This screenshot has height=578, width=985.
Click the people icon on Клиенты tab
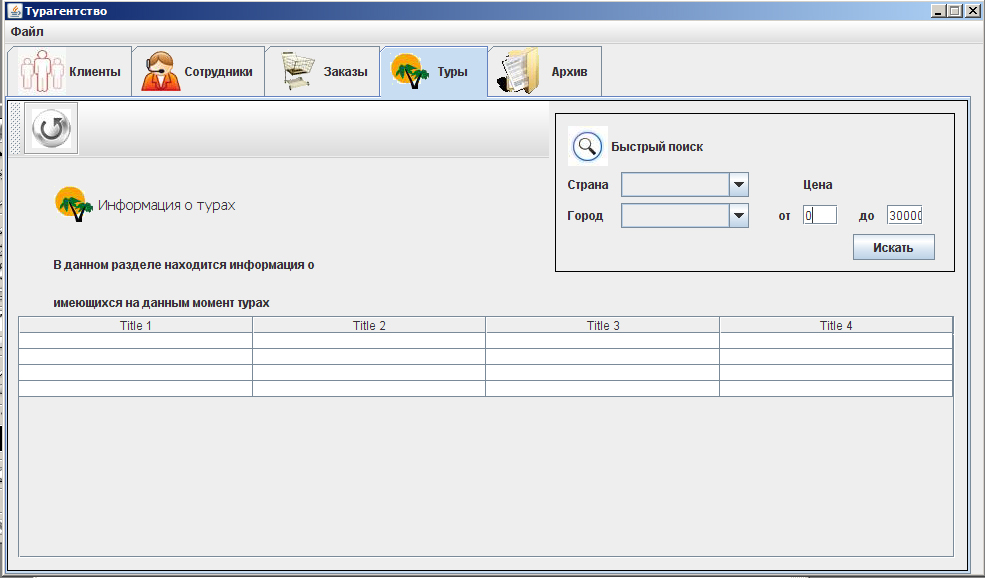click(x=41, y=72)
